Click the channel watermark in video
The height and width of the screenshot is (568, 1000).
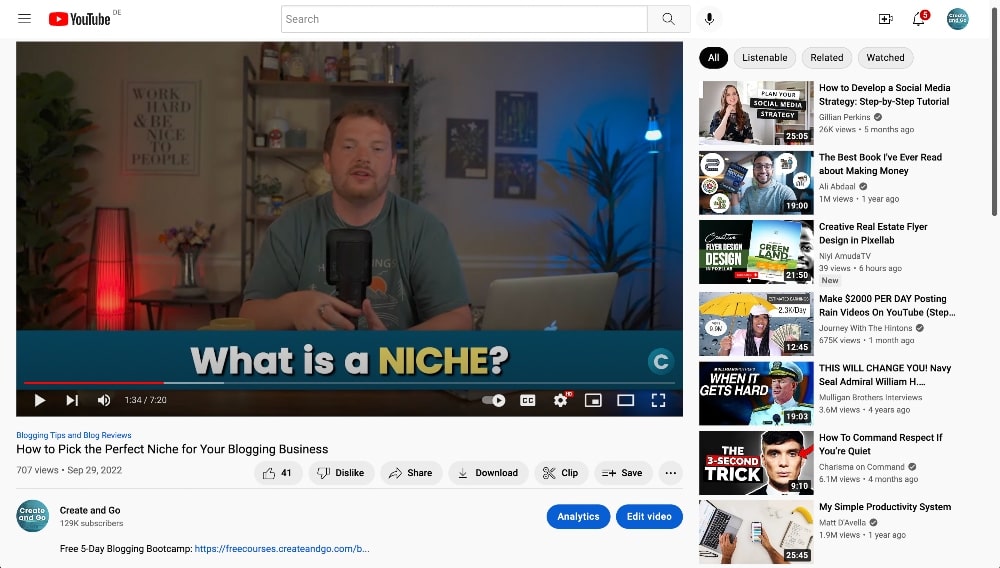tap(661, 361)
